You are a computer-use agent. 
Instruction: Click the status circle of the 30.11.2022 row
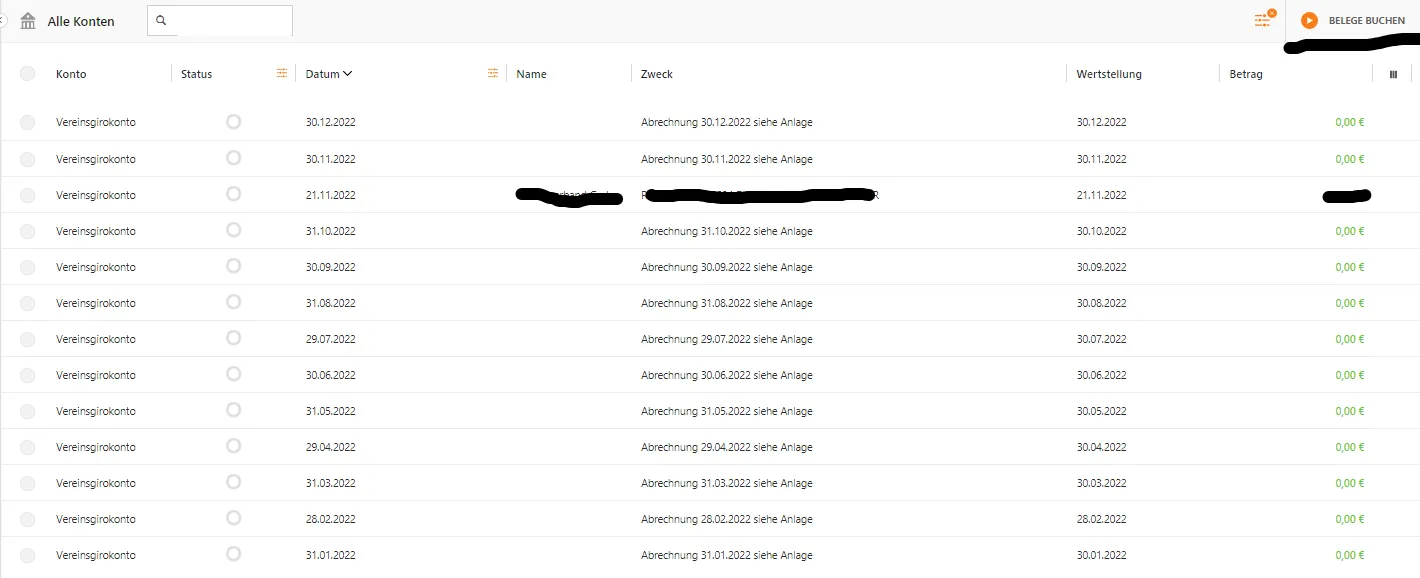tap(233, 158)
